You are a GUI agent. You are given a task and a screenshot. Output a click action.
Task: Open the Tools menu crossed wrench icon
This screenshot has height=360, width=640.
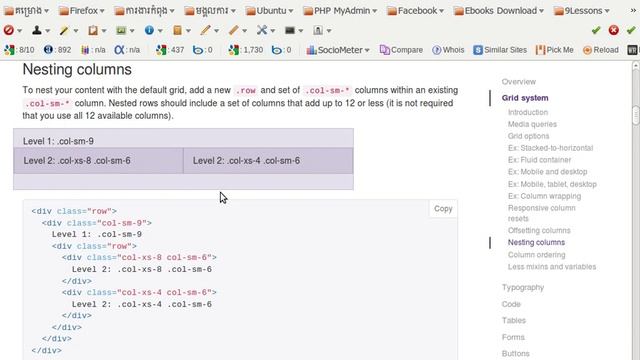coord(262,30)
